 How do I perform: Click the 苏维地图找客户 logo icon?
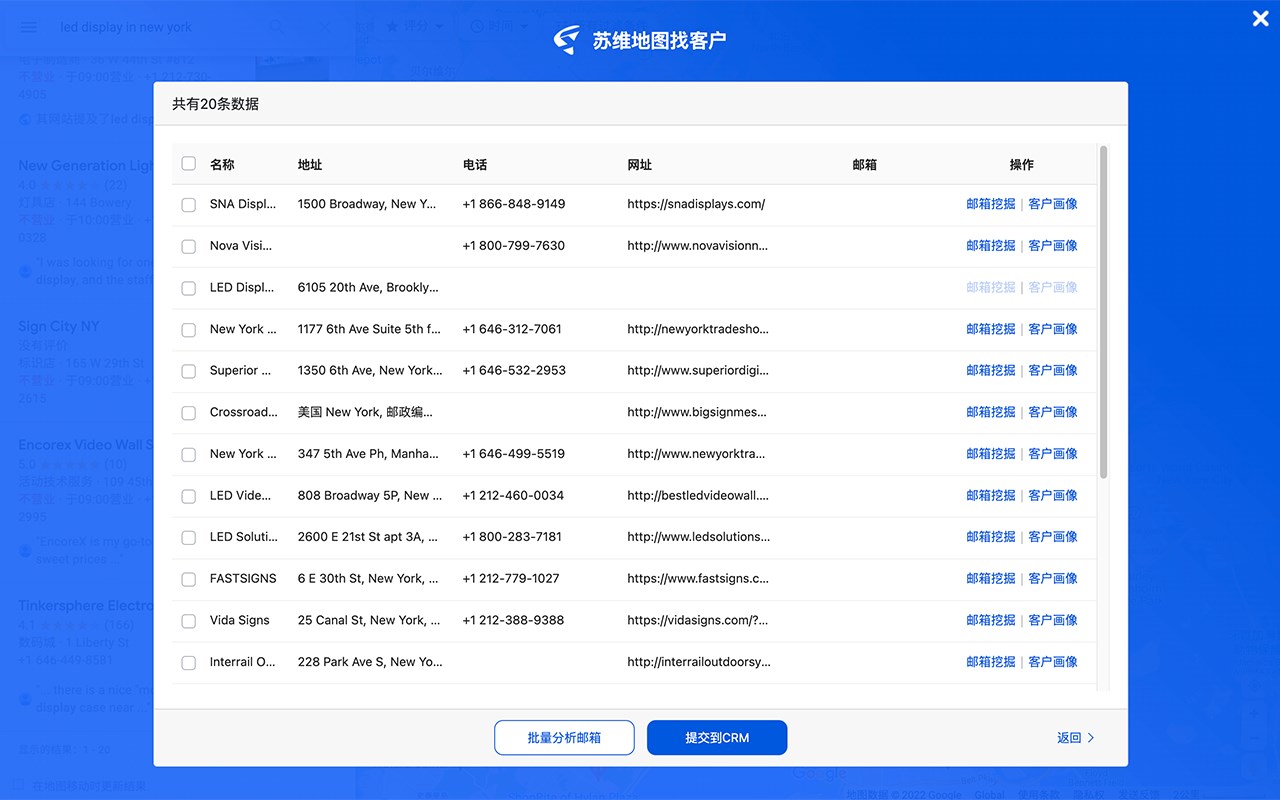pos(567,40)
